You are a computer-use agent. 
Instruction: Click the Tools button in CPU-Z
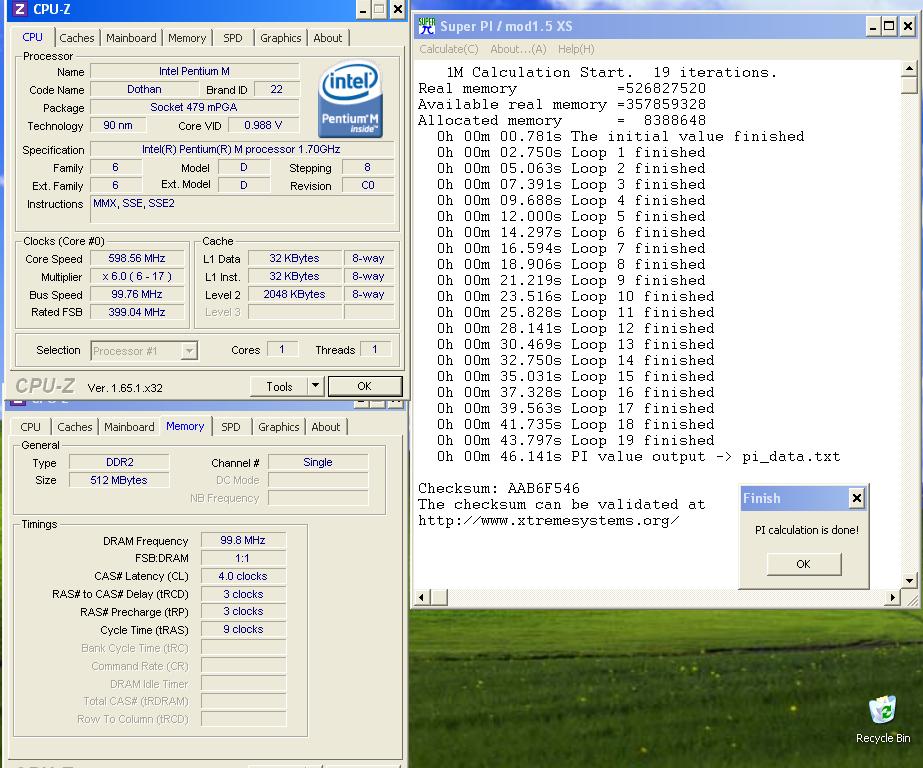point(279,386)
